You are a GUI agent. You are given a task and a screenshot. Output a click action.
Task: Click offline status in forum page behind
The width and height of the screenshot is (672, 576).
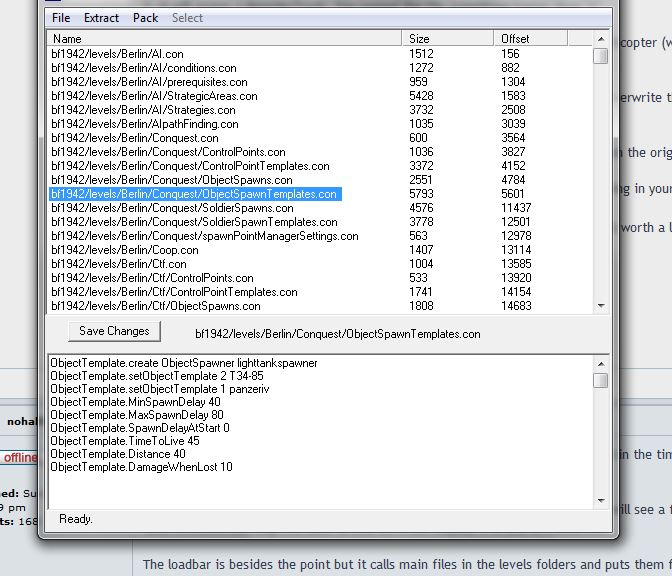(x=20, y=457)
